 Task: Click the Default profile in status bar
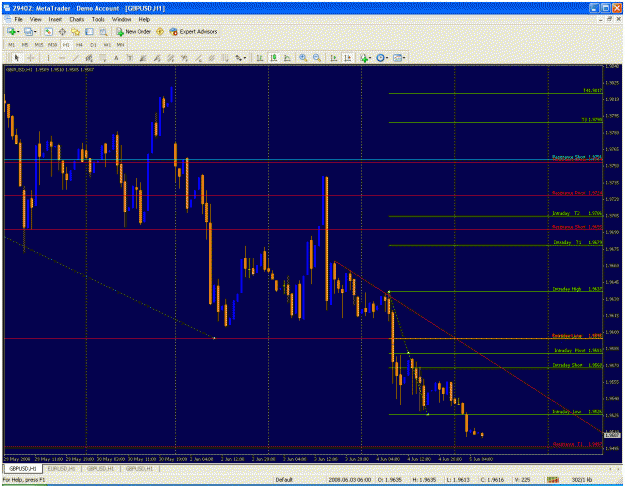point(284,480)
